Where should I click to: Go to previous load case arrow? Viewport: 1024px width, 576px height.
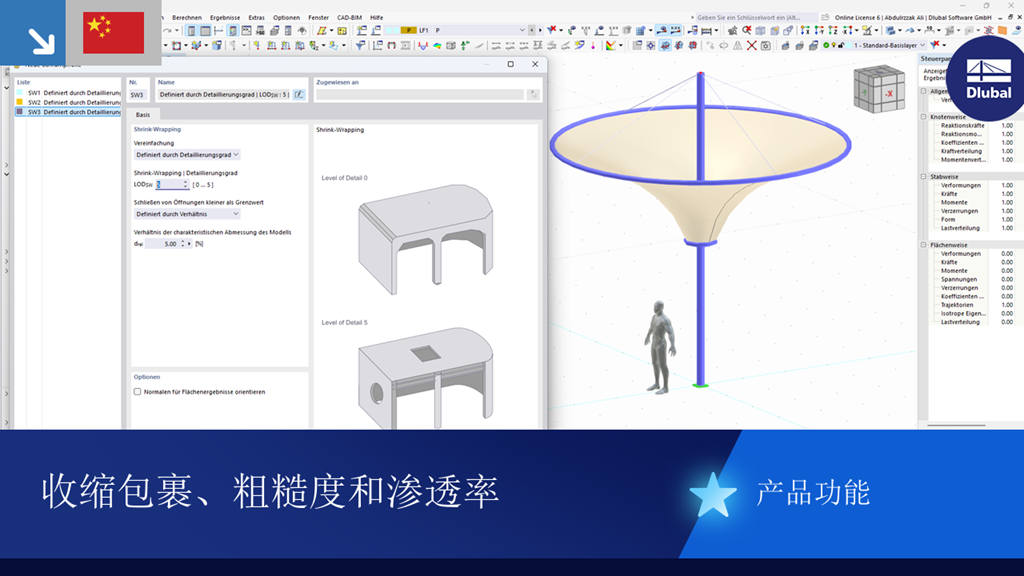(531, 30)
